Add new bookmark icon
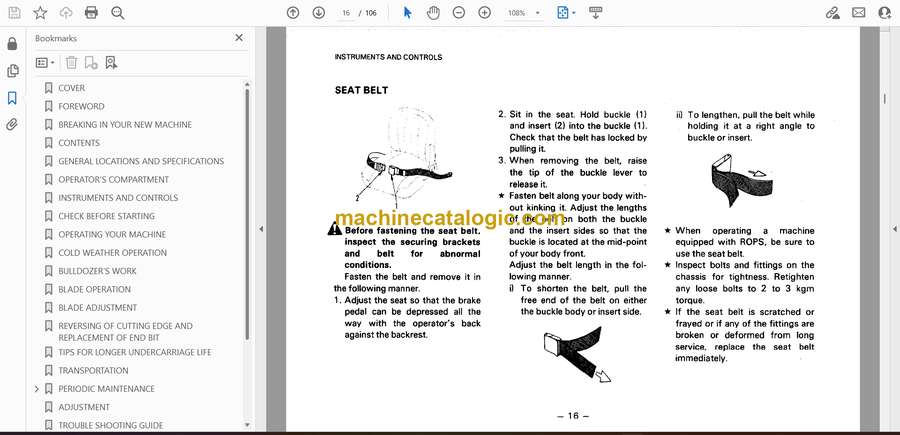The image size is (900, 435). click(x=91, y=63)
